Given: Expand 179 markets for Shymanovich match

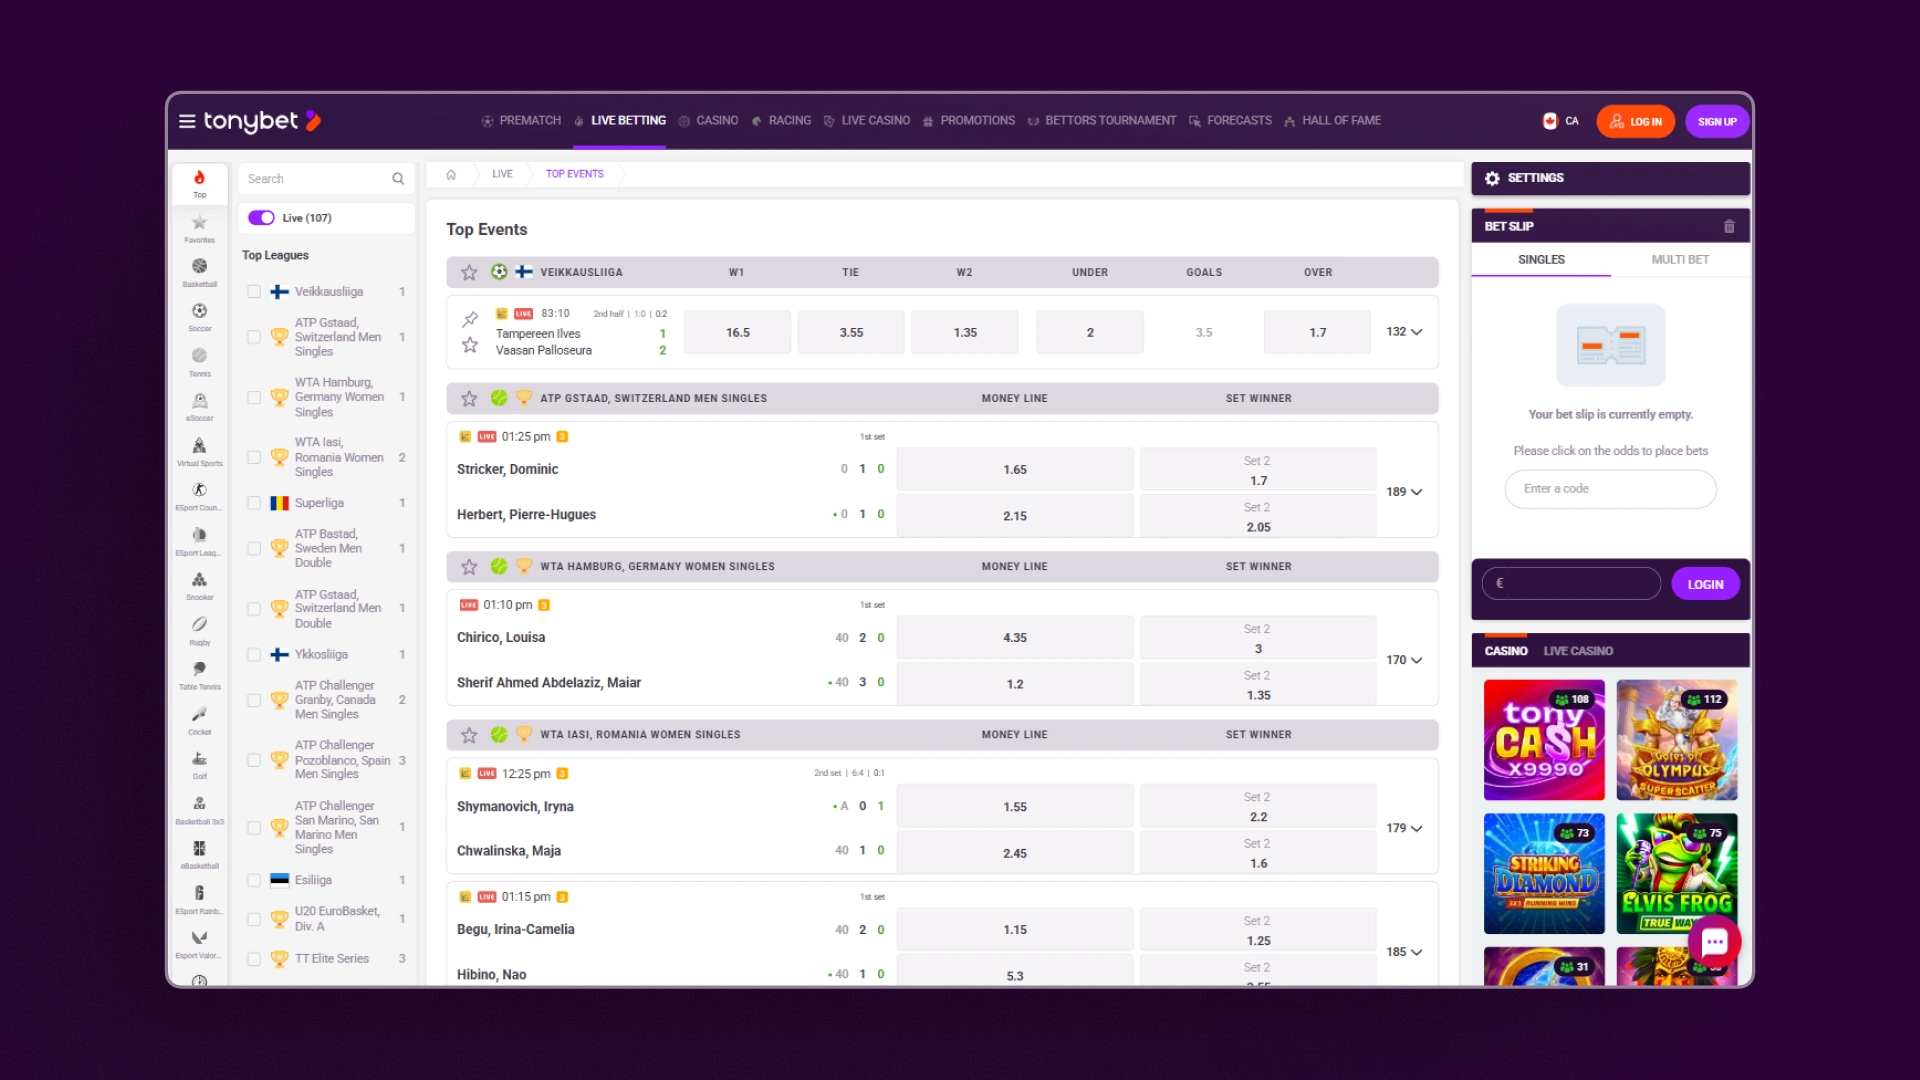Looking at the screenshot, I should click(1404, 828).
